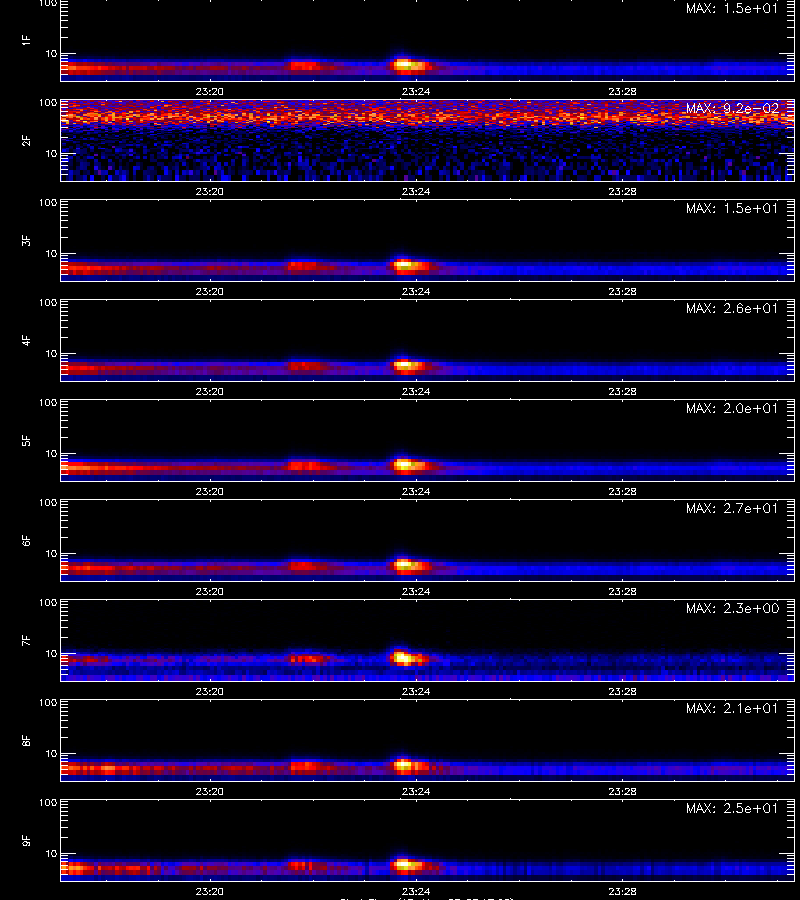Click the 10 y-axis label of 2F panel
Screen dimensions: 800x900
[52, 153]
